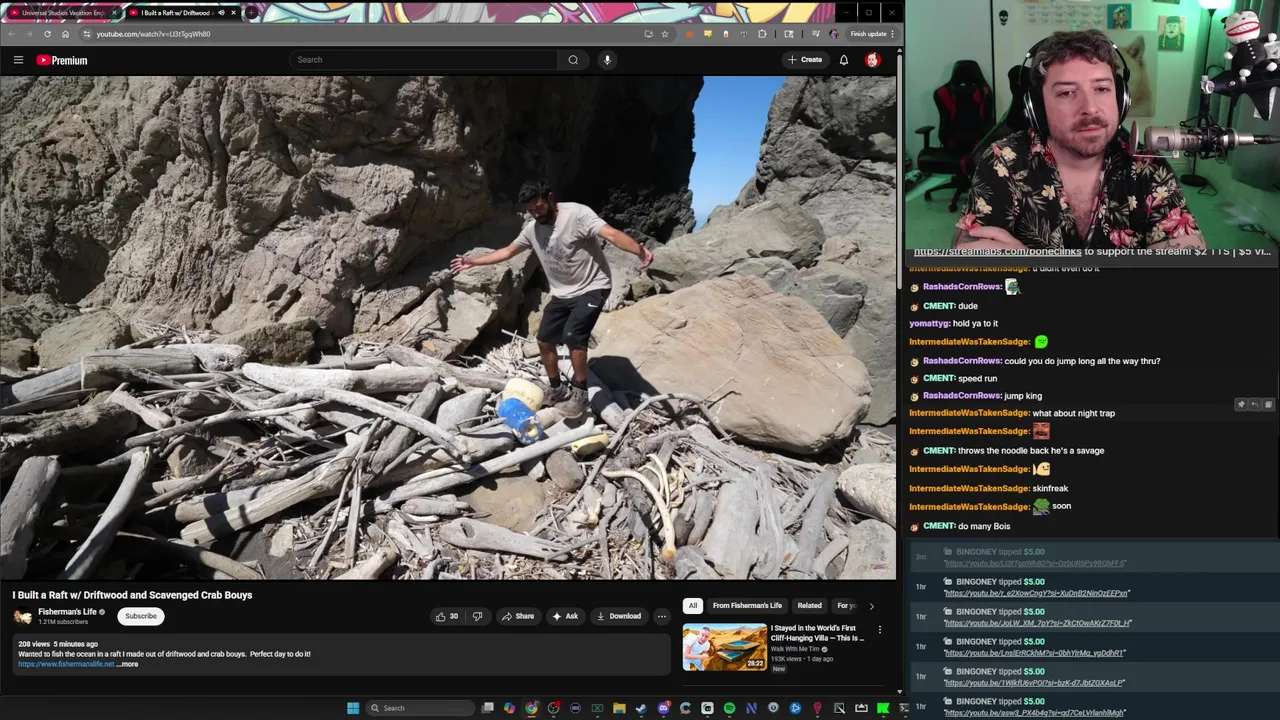This screenshot has height=720, width=1280.
Task: Open the Chrome extensions puzzle icon
Action: [x=762, y=34]
